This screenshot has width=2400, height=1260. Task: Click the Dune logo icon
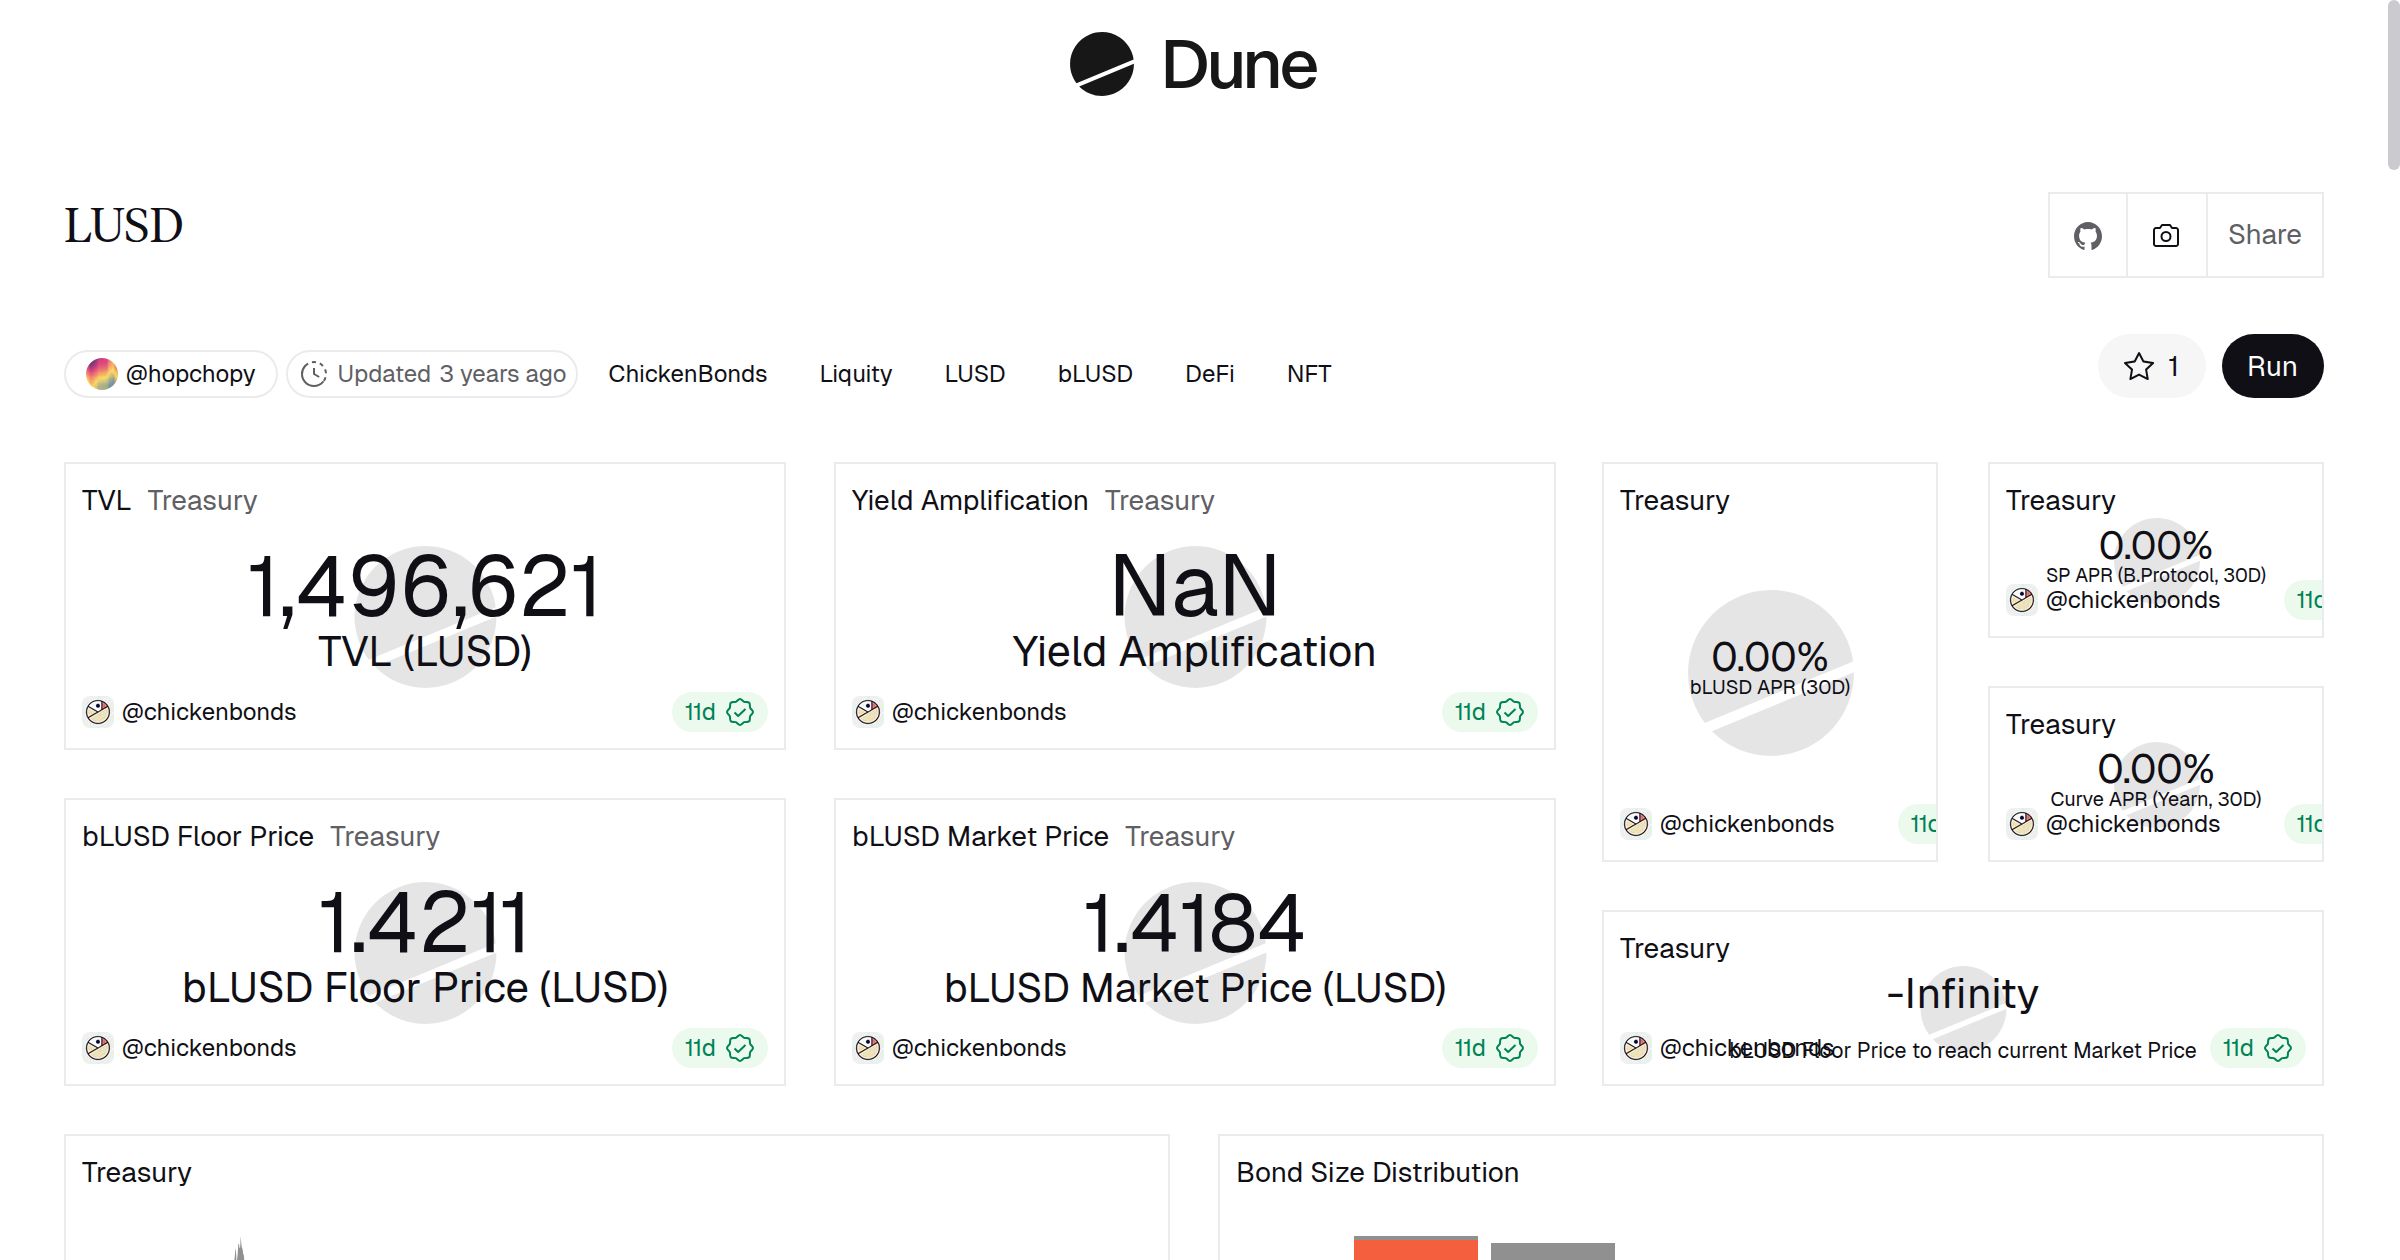1101,64
